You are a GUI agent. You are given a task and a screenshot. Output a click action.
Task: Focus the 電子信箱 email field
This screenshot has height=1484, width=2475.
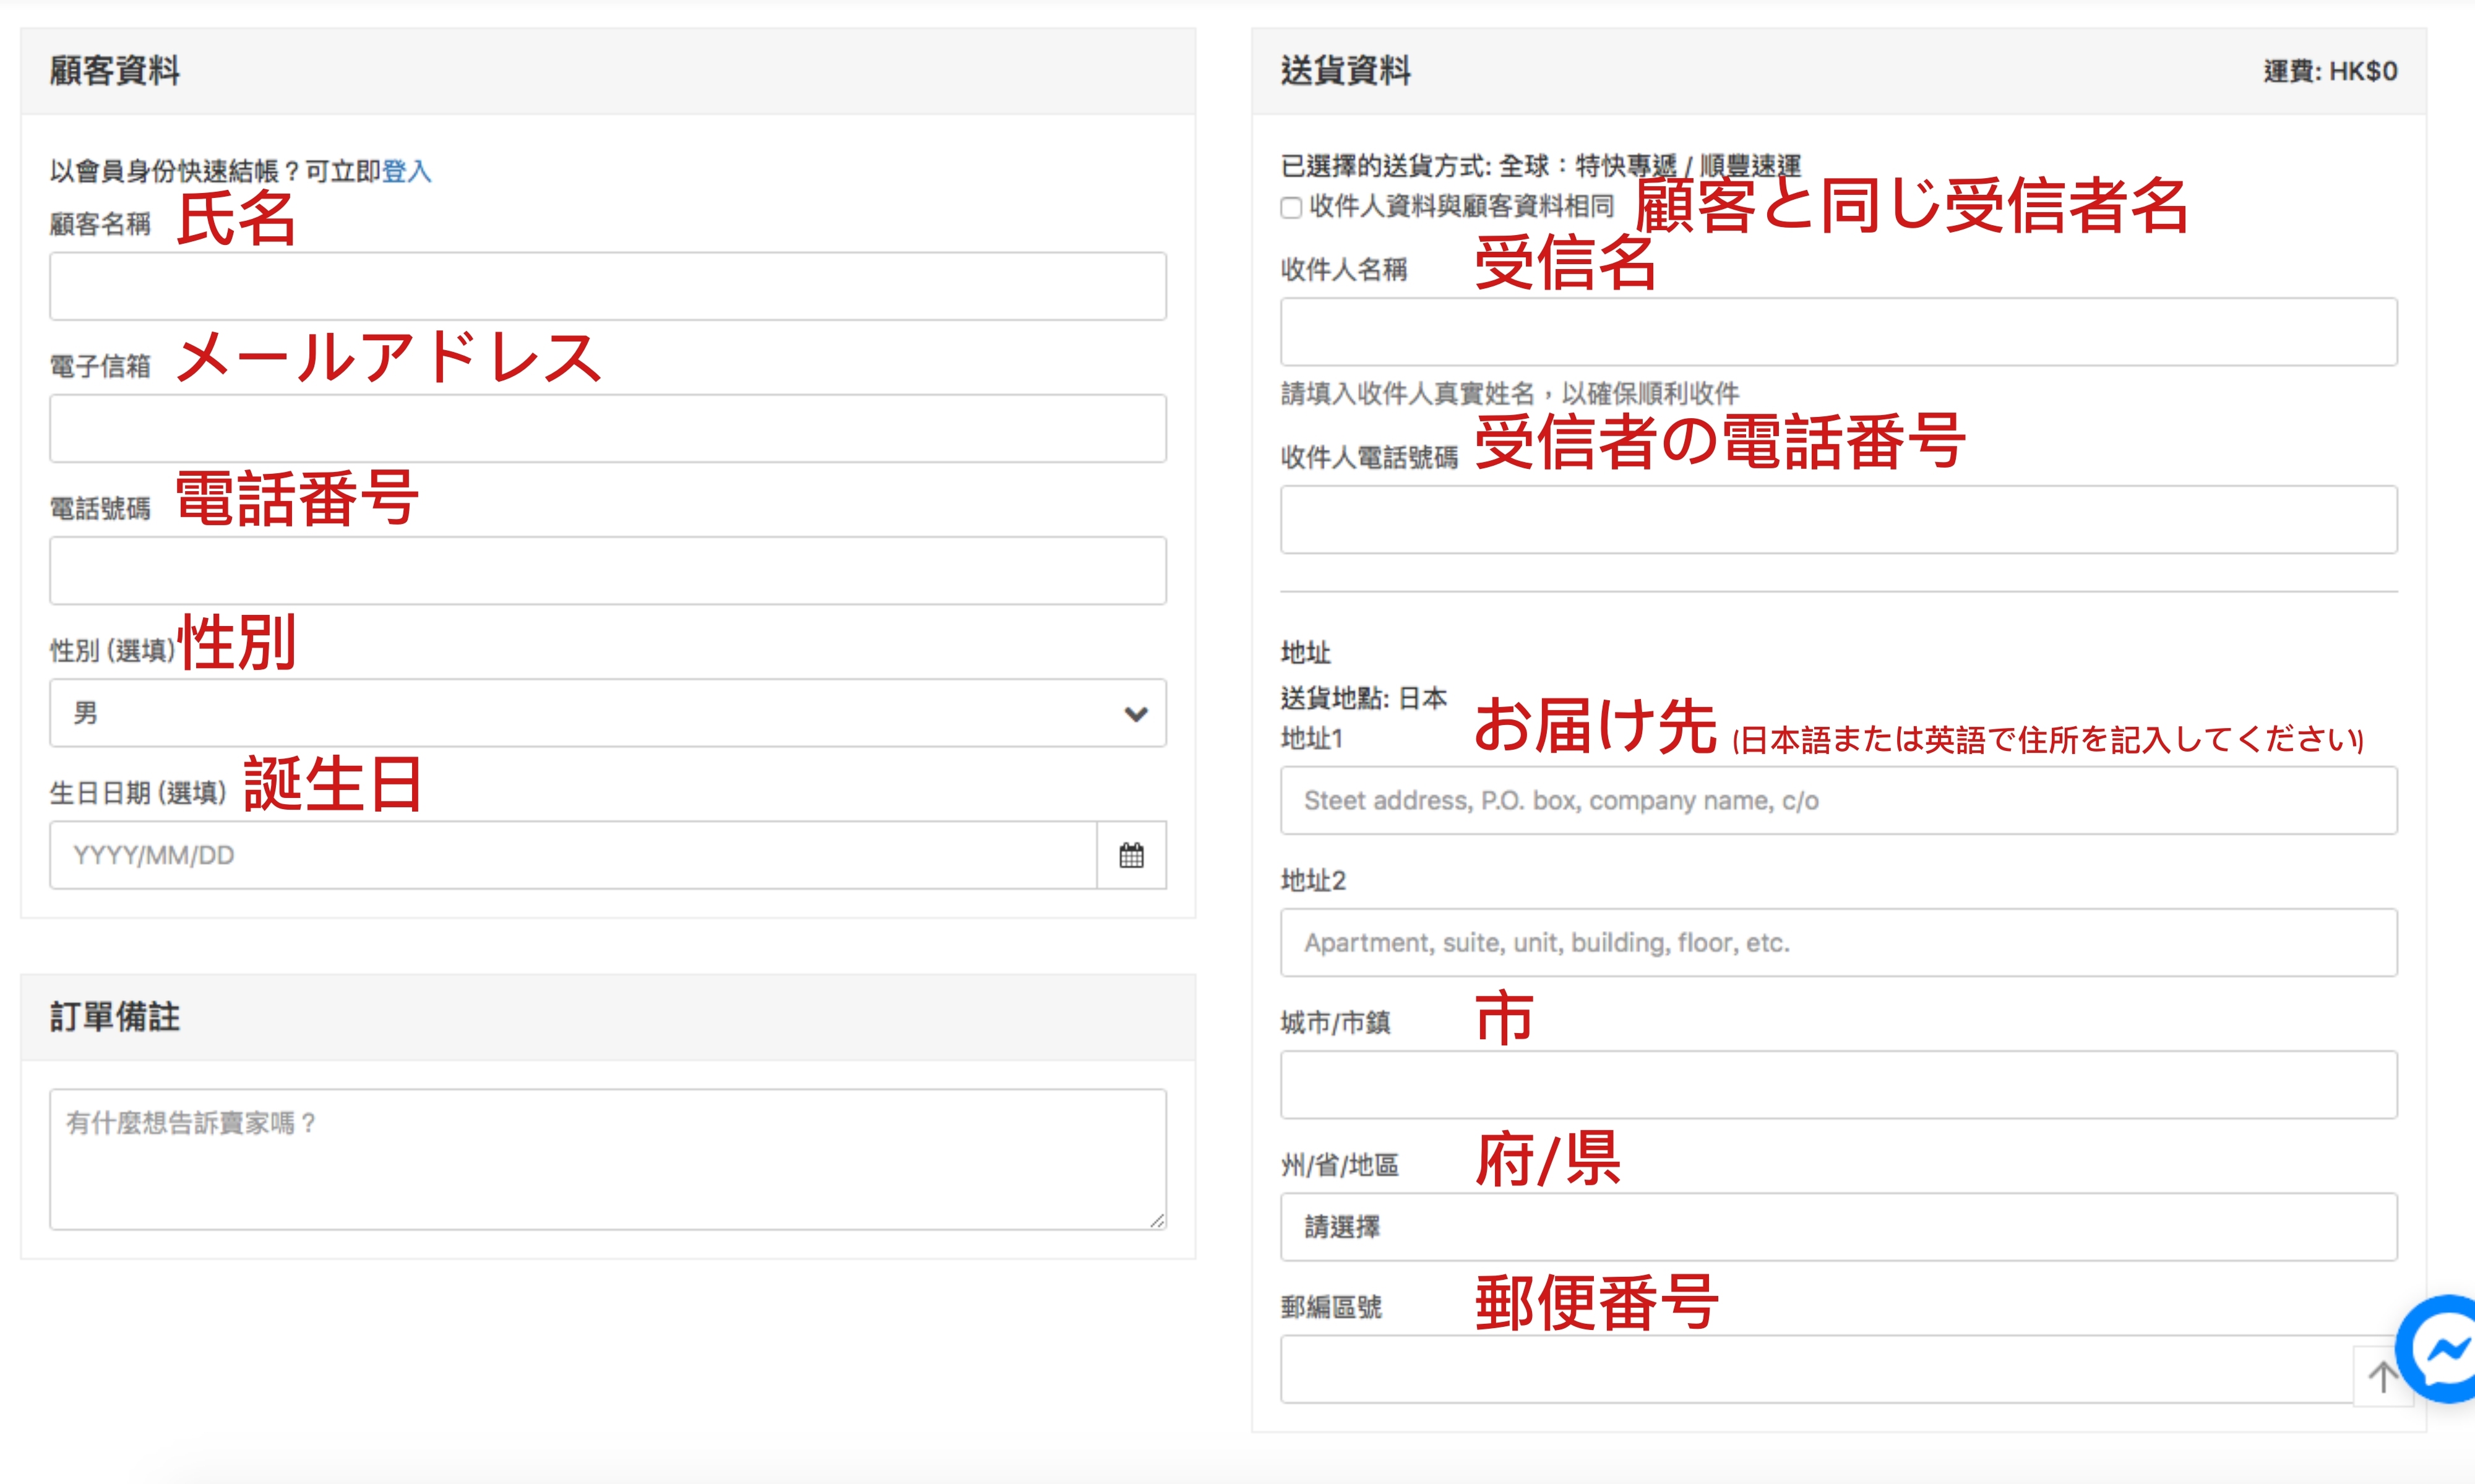607,429
